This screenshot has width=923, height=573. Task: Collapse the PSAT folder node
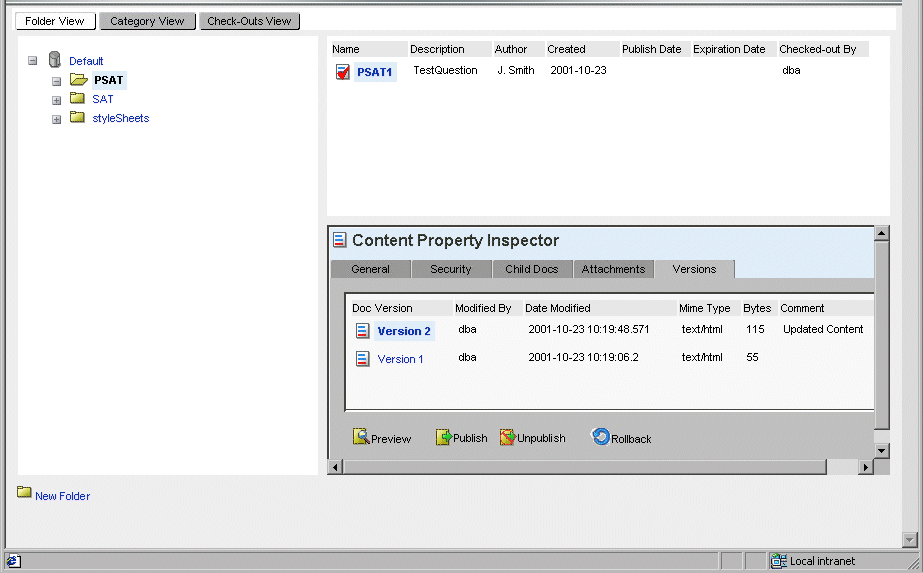pyautogui.click(x=57, y=81)
